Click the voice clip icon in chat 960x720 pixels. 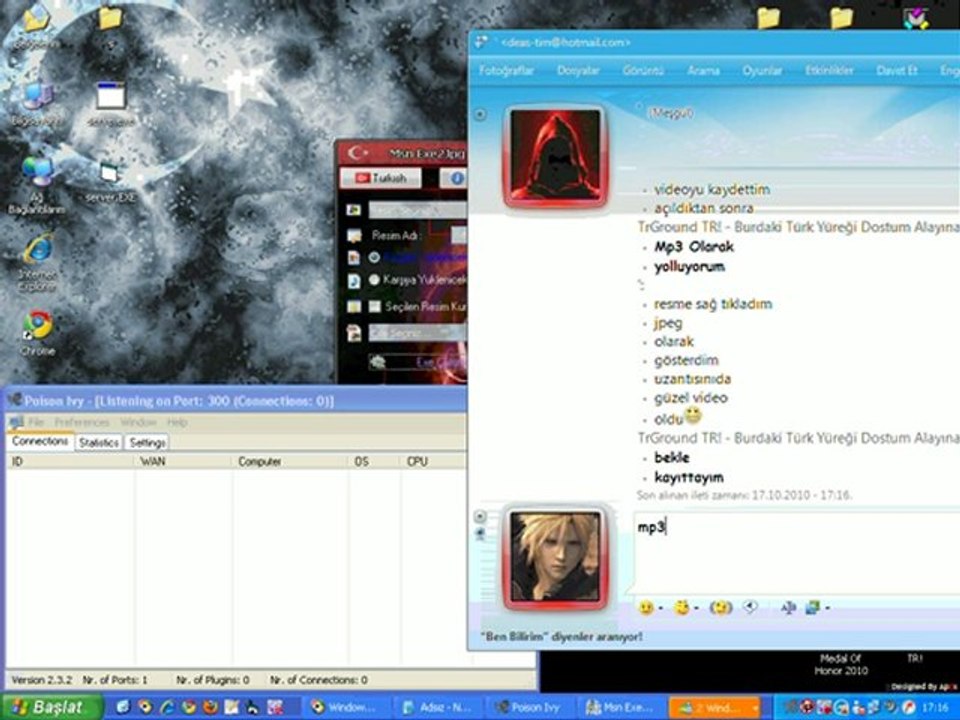coord(750,607)
